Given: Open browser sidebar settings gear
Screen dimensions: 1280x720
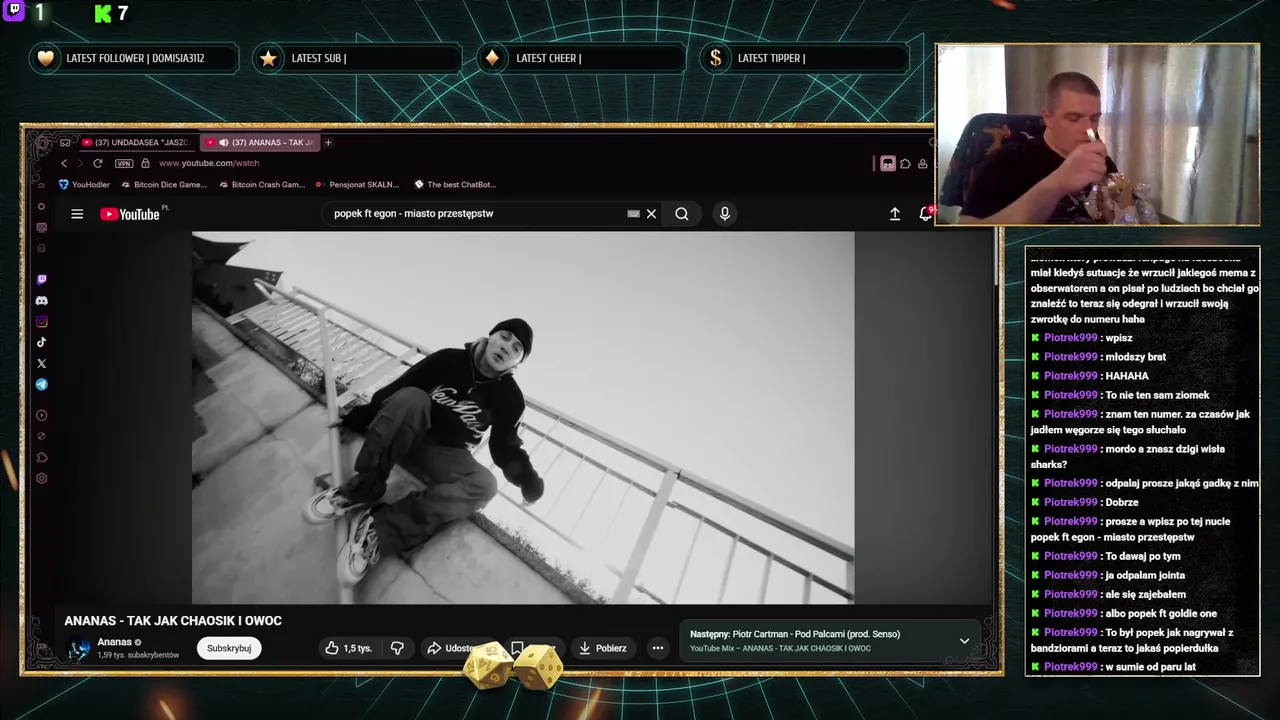Looking at the screenshot, I should 41,479.
